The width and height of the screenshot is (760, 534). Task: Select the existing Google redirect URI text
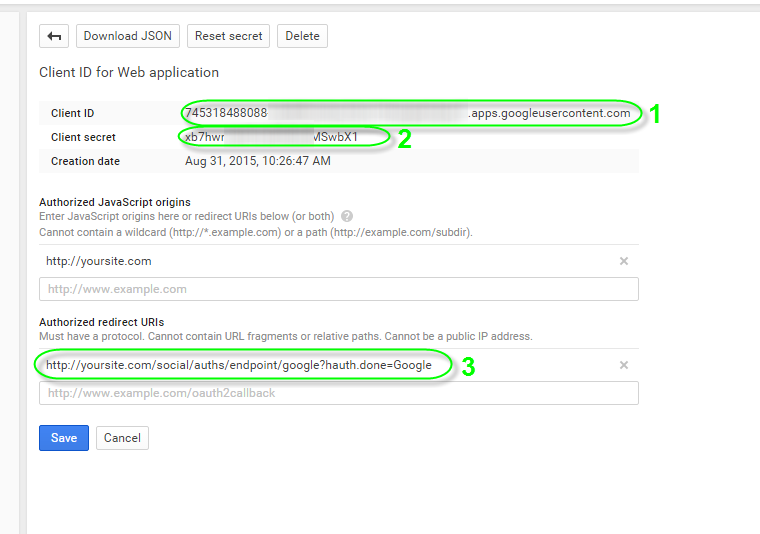click(x=239, y=365)
